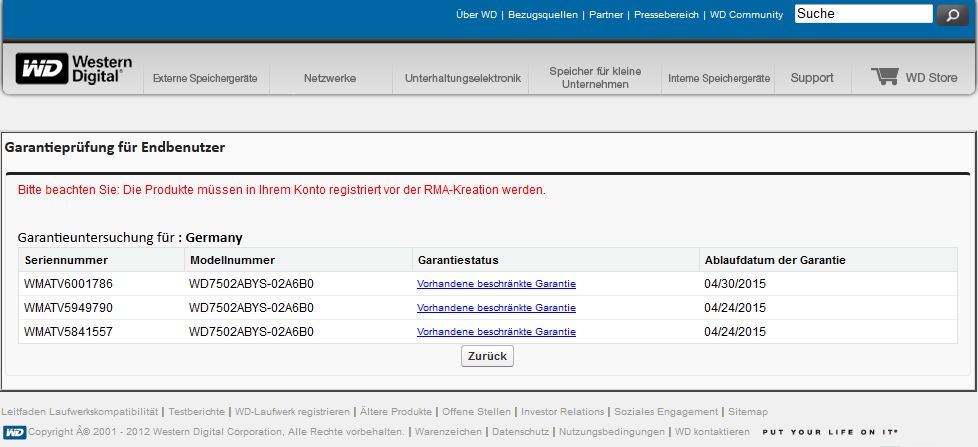Select serial number WMATV5841557
This screenshot has height=447, width=978.
click(68, 332)
